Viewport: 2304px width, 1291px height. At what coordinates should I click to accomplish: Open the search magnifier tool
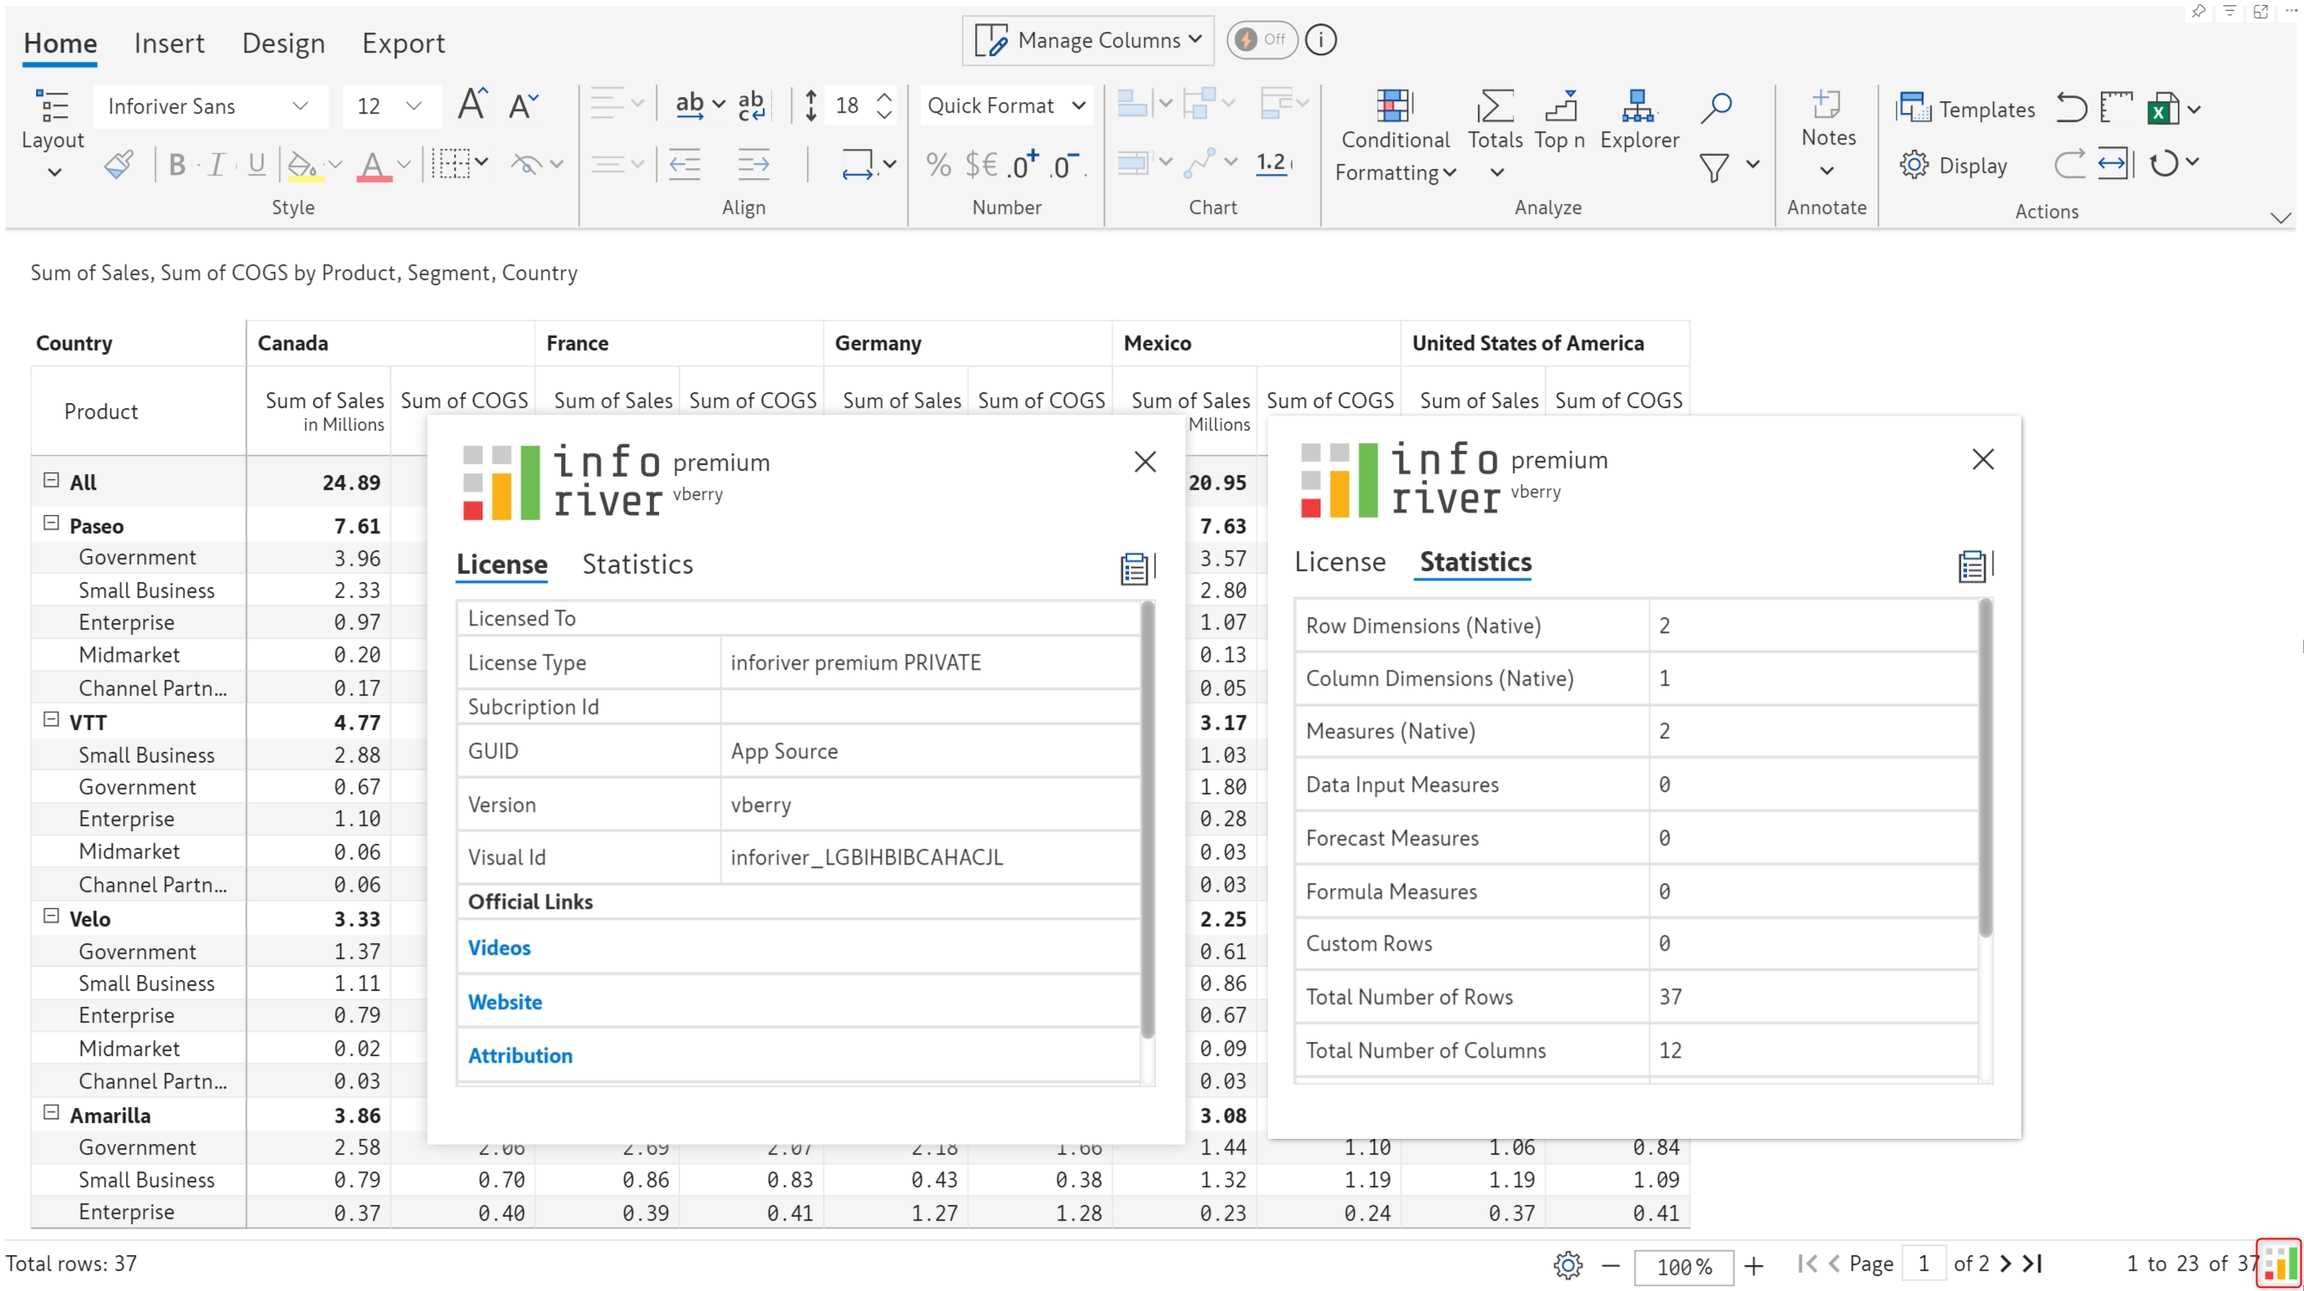[x=1716, y=106]
